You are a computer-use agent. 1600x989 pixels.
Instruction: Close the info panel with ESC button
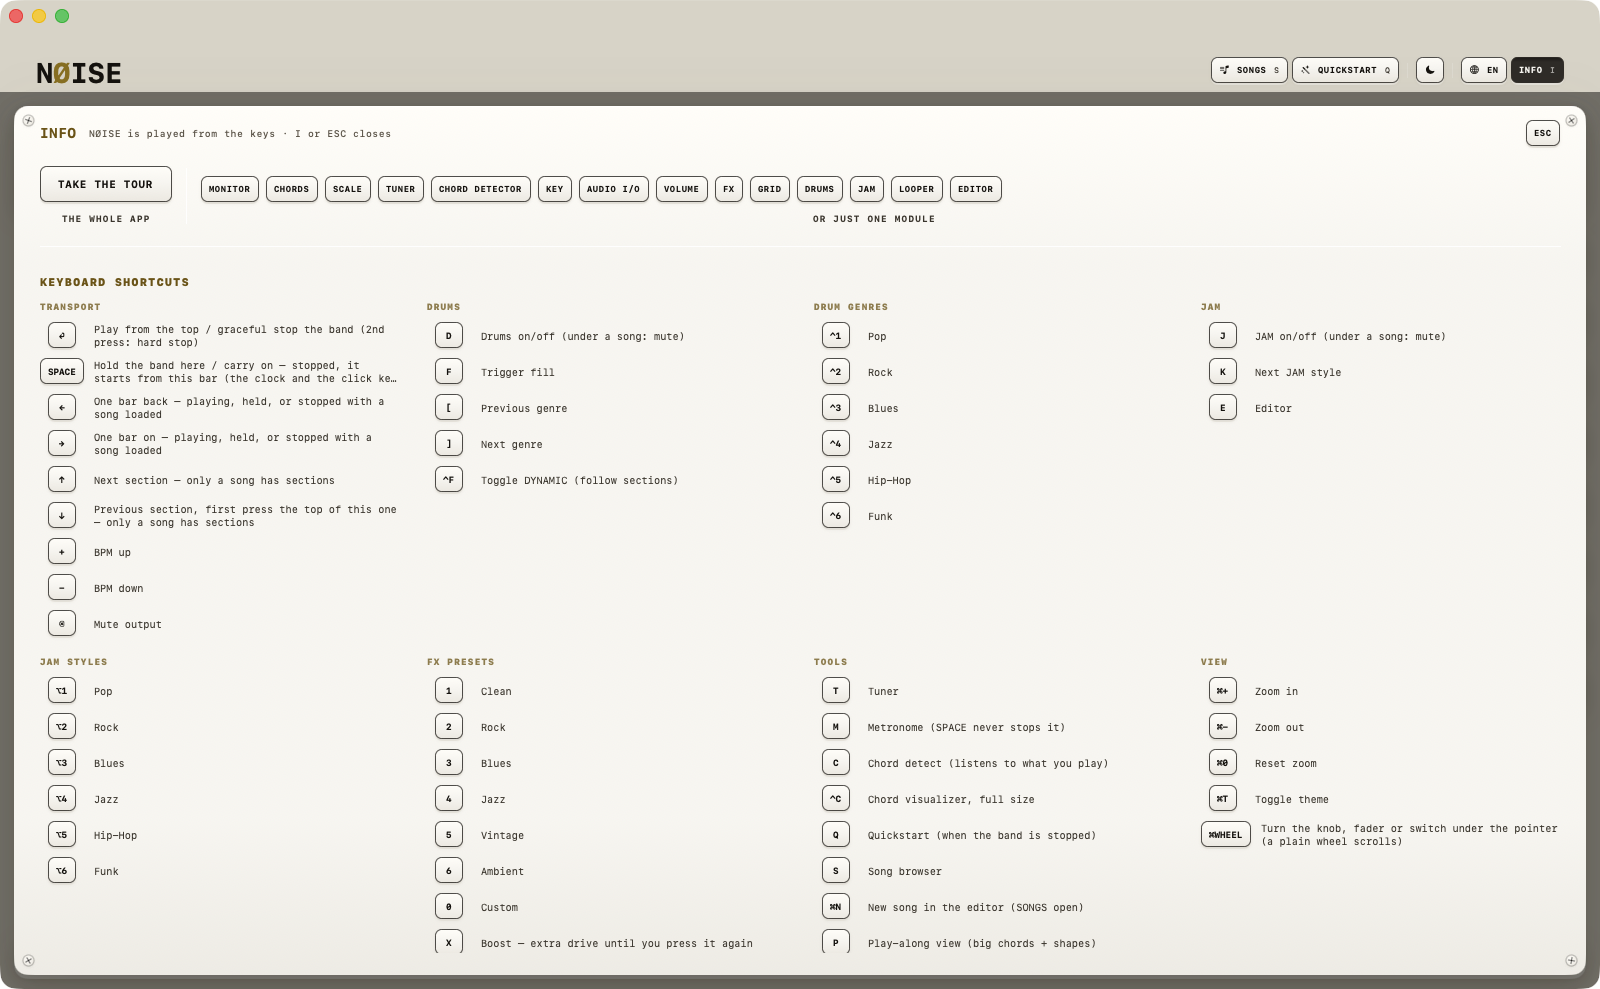click(x=1543, y=133)
